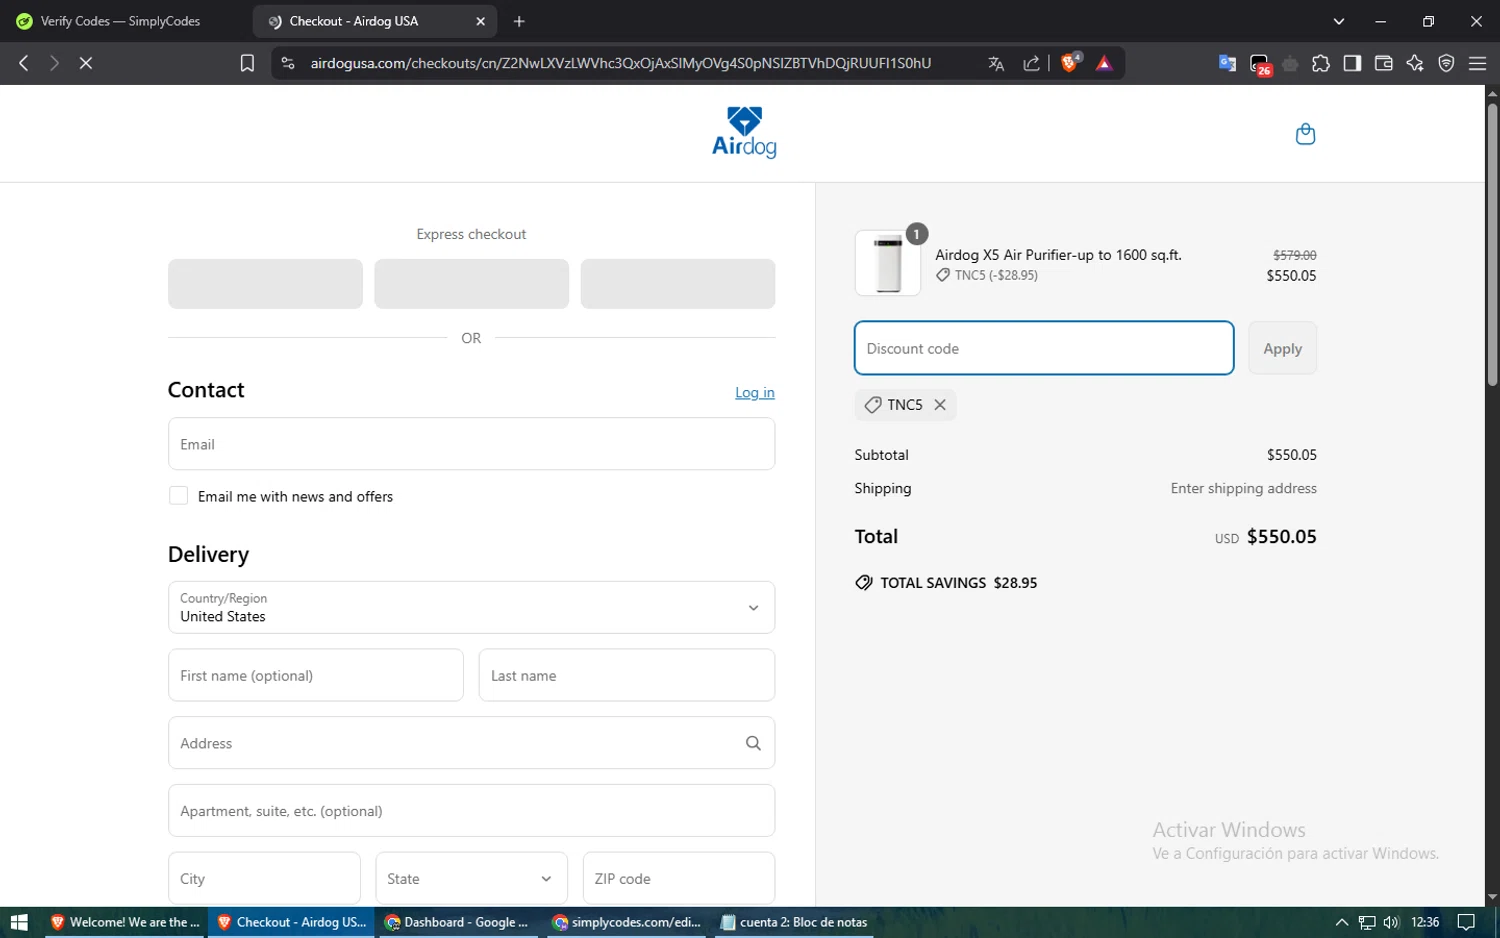Focus the Discount code field

1044,348
